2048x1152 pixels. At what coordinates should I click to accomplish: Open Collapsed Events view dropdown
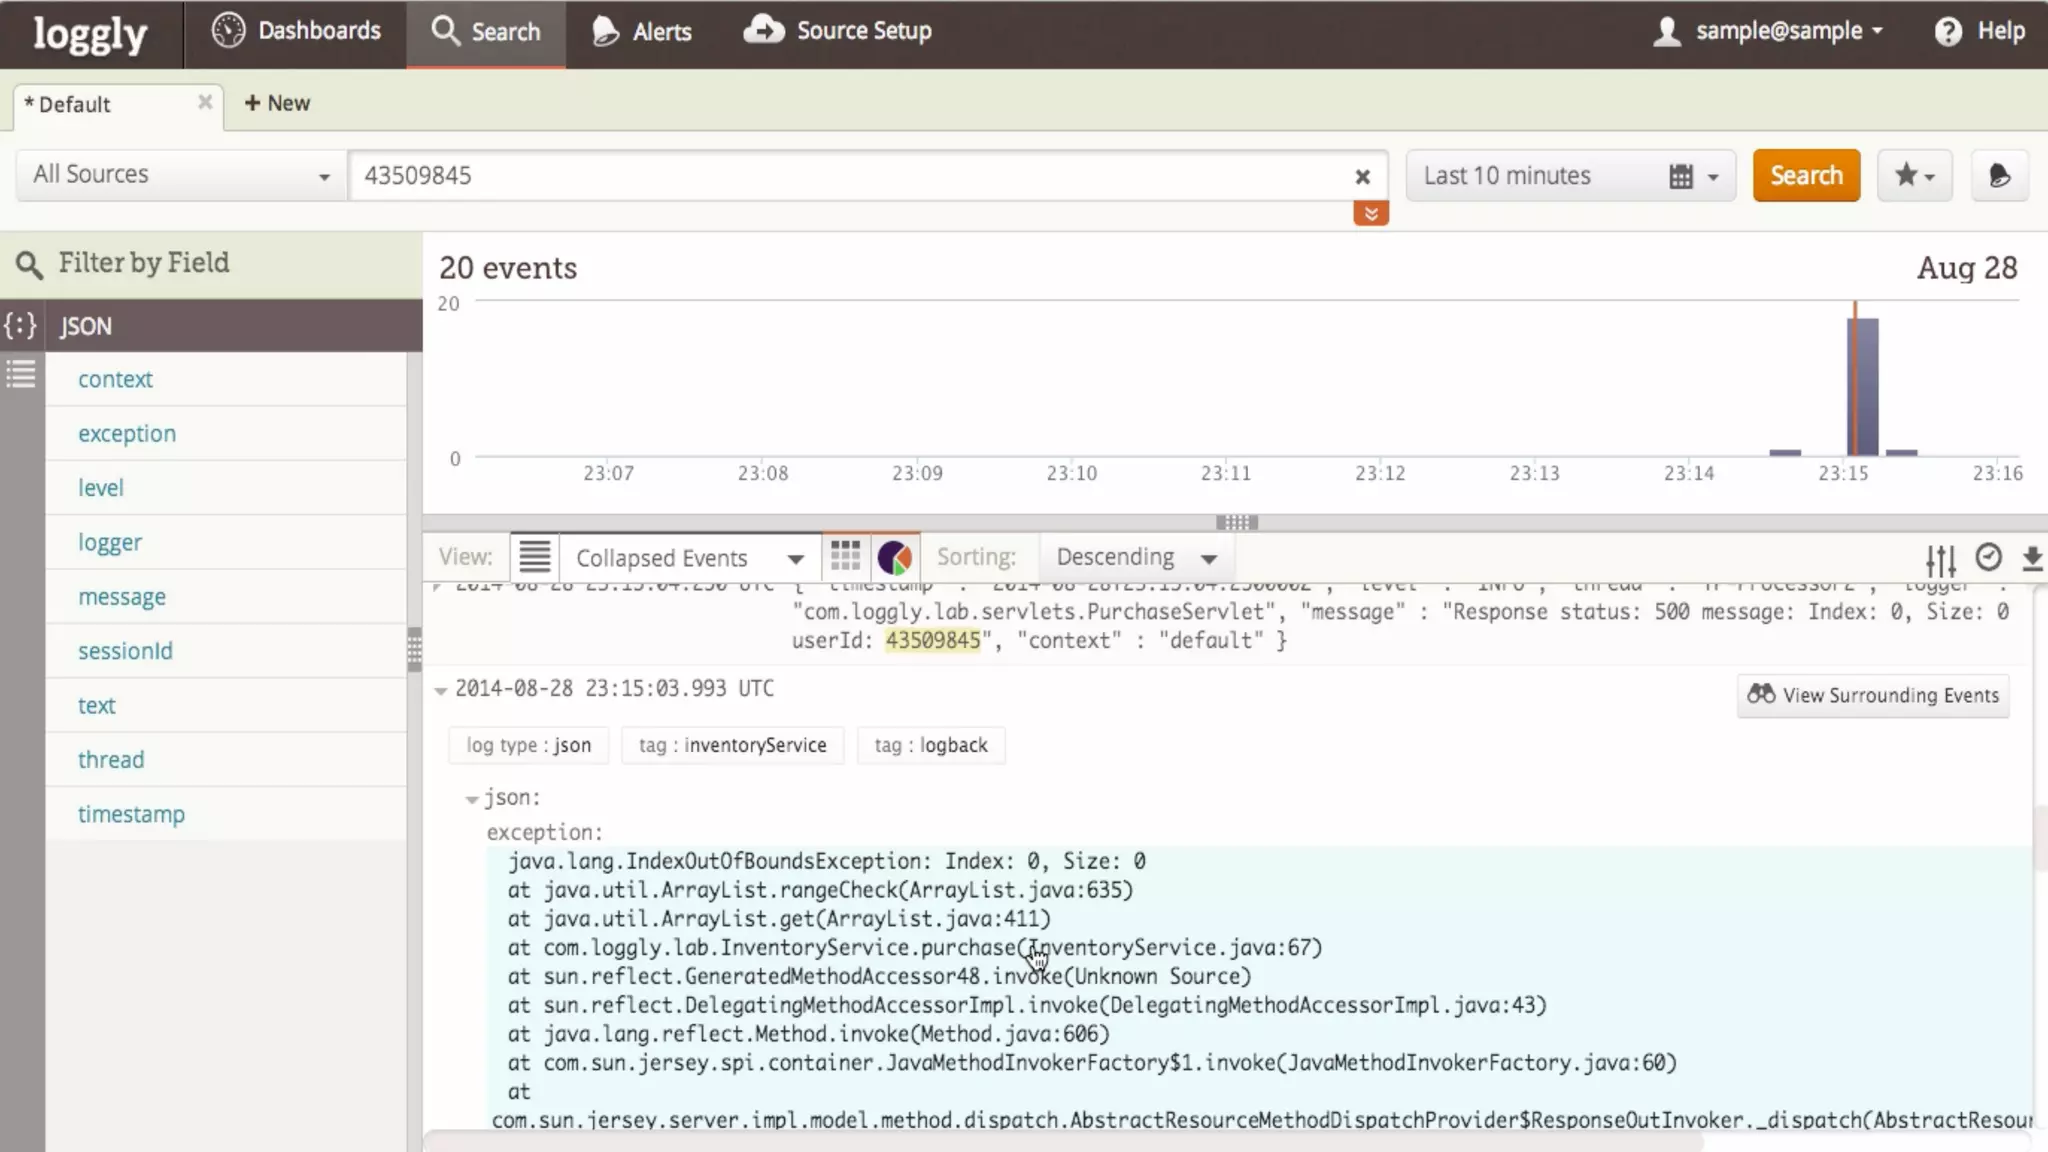click(689, 558)
